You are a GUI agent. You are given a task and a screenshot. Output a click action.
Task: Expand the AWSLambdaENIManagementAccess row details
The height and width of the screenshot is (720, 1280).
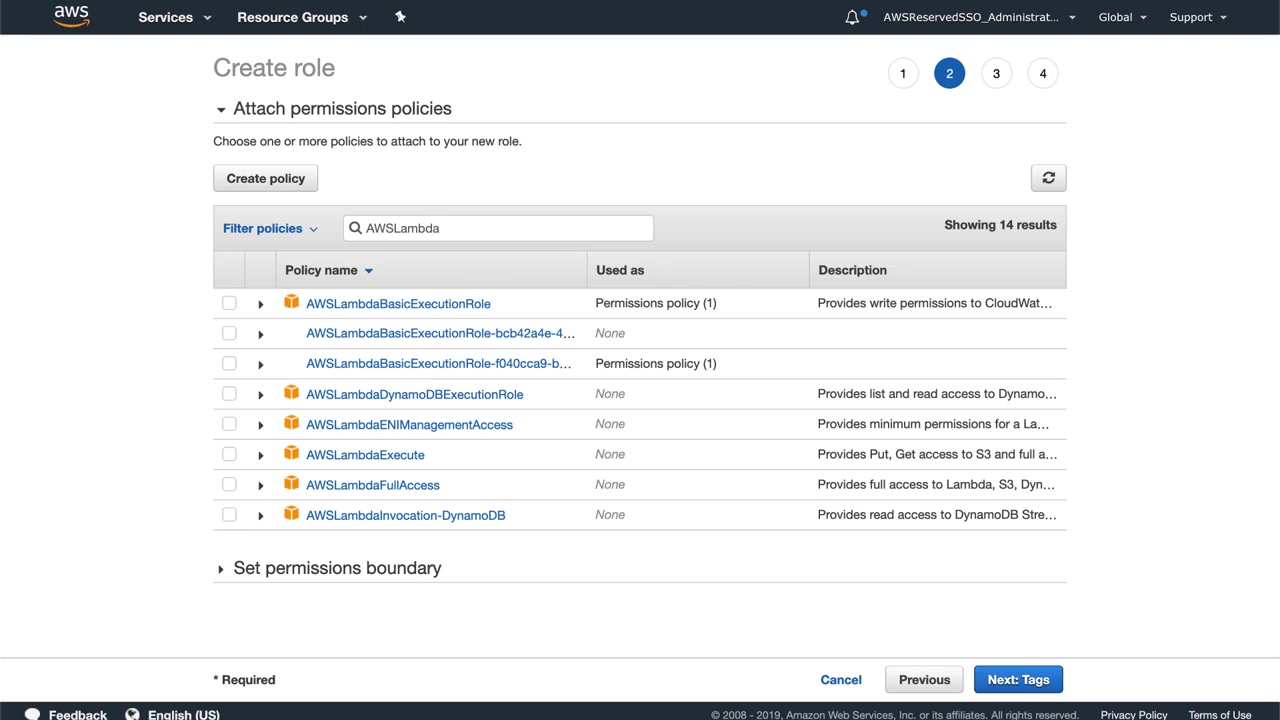click(260, 425)
